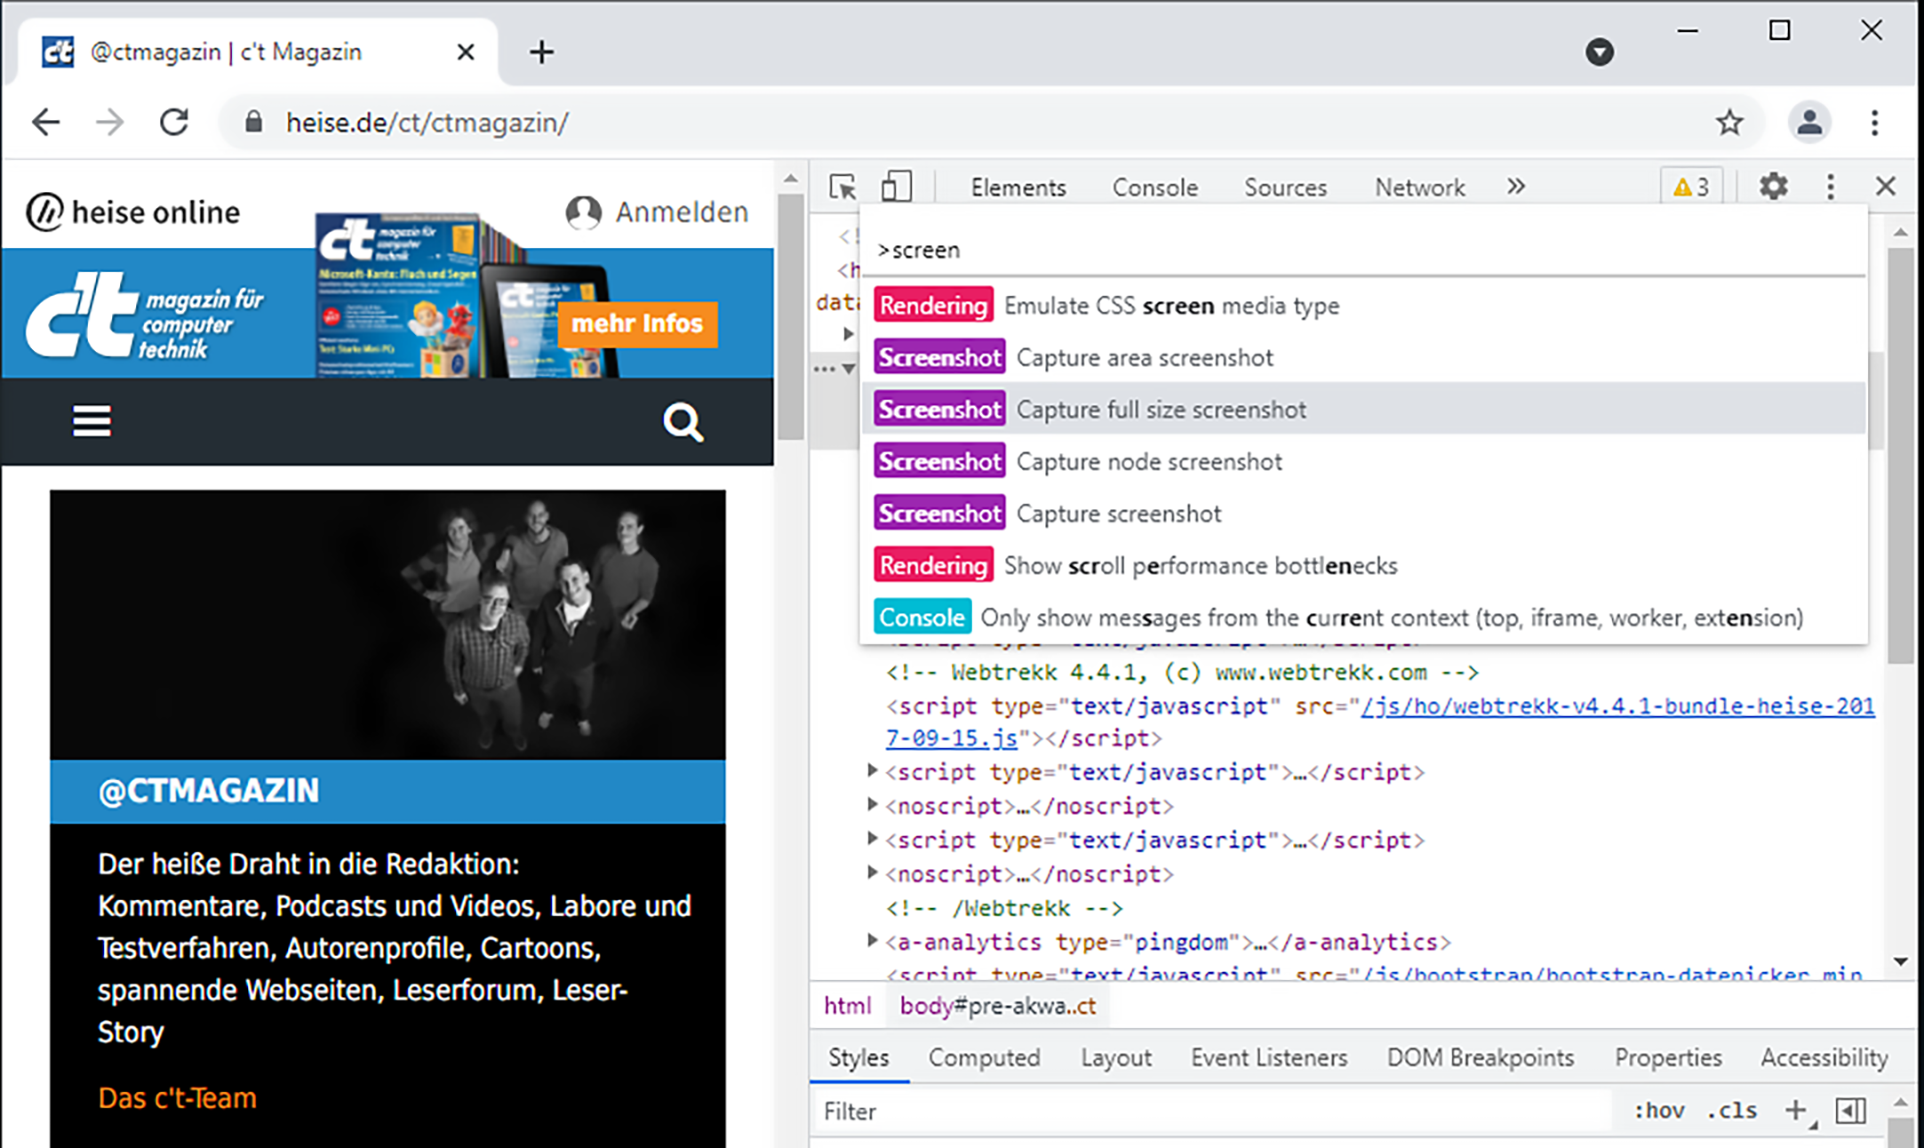Open DevTools three-dot customize menu

[x=1830, y=187]
